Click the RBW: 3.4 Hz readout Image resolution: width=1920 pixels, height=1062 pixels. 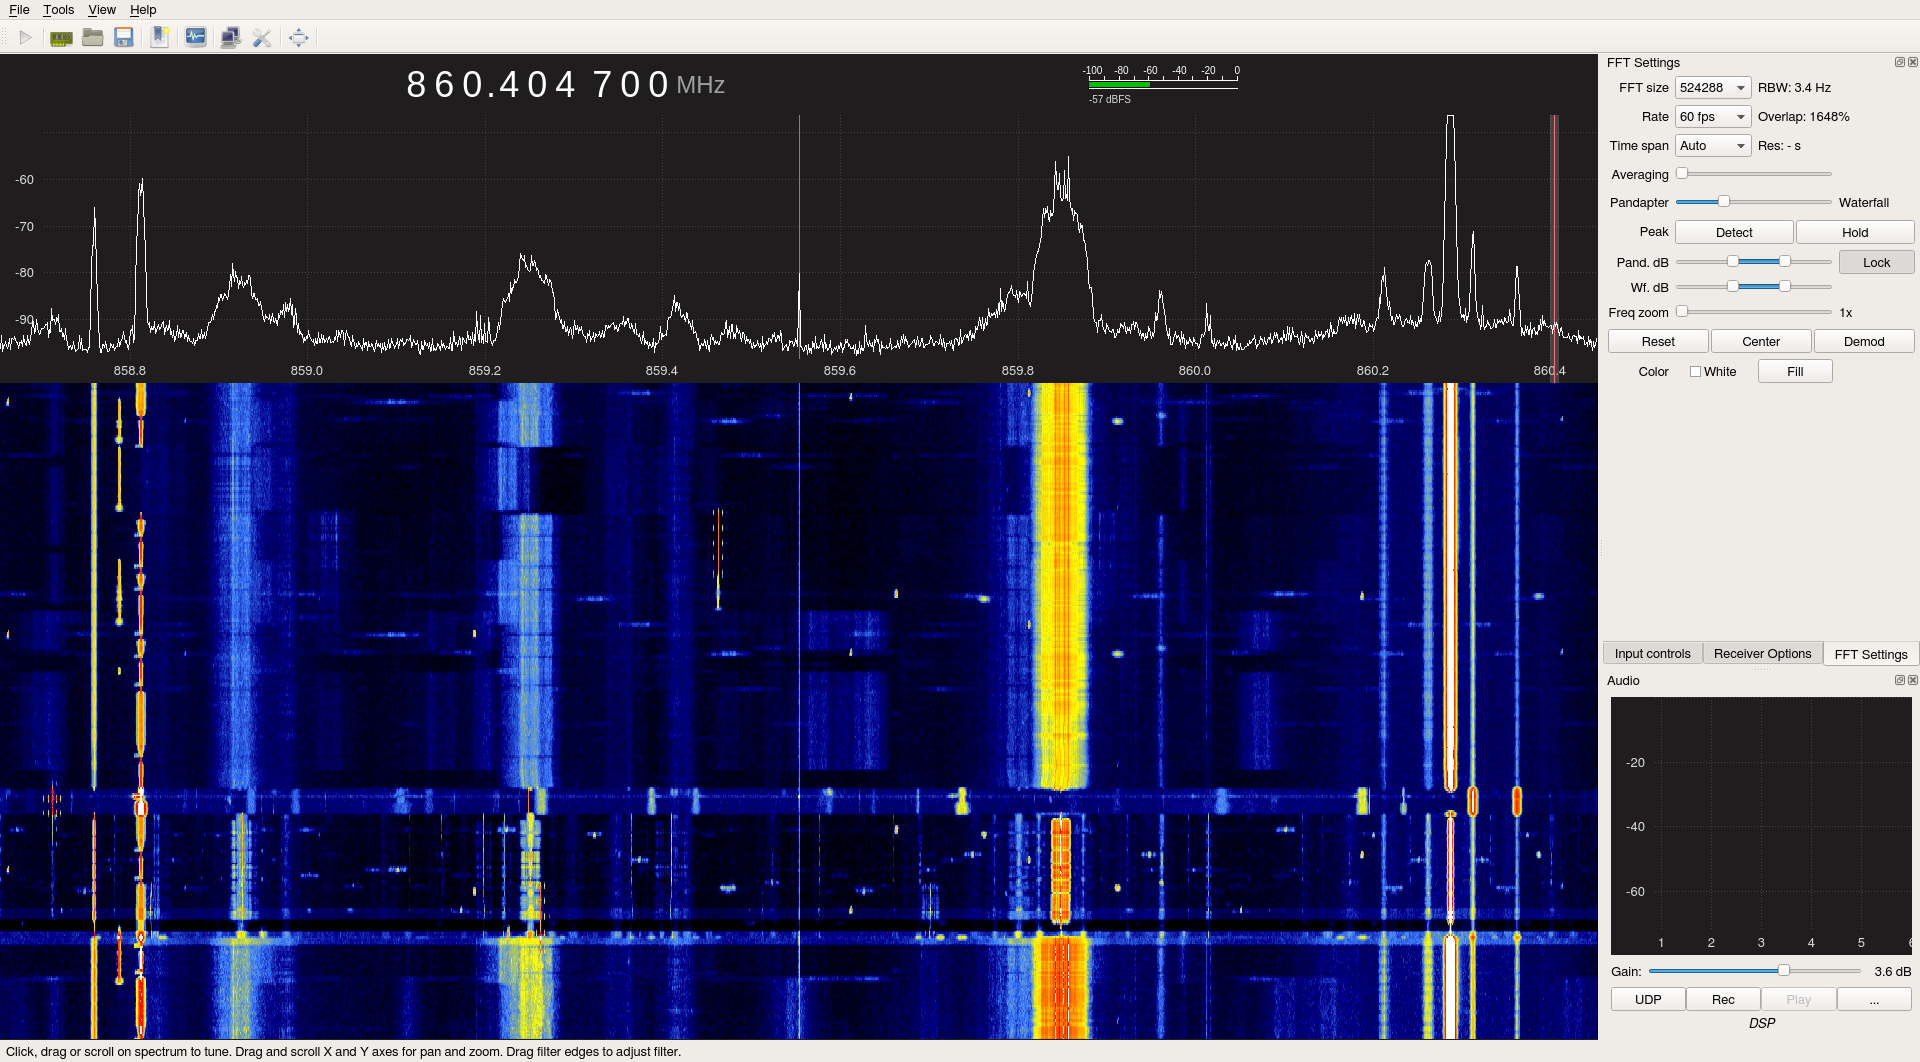point(1794,88)
